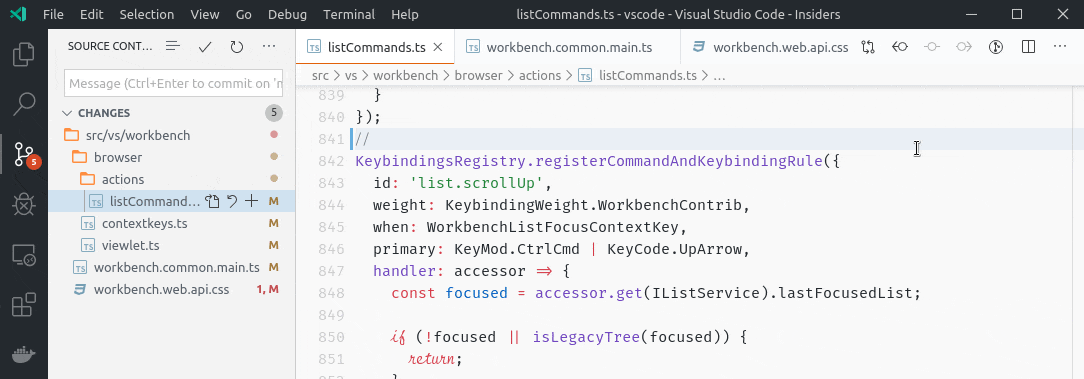The width and height of the screenshot is (1084, 379).
Task: Click the circular branch icon in editor toolbar
Action: [996, 47]
